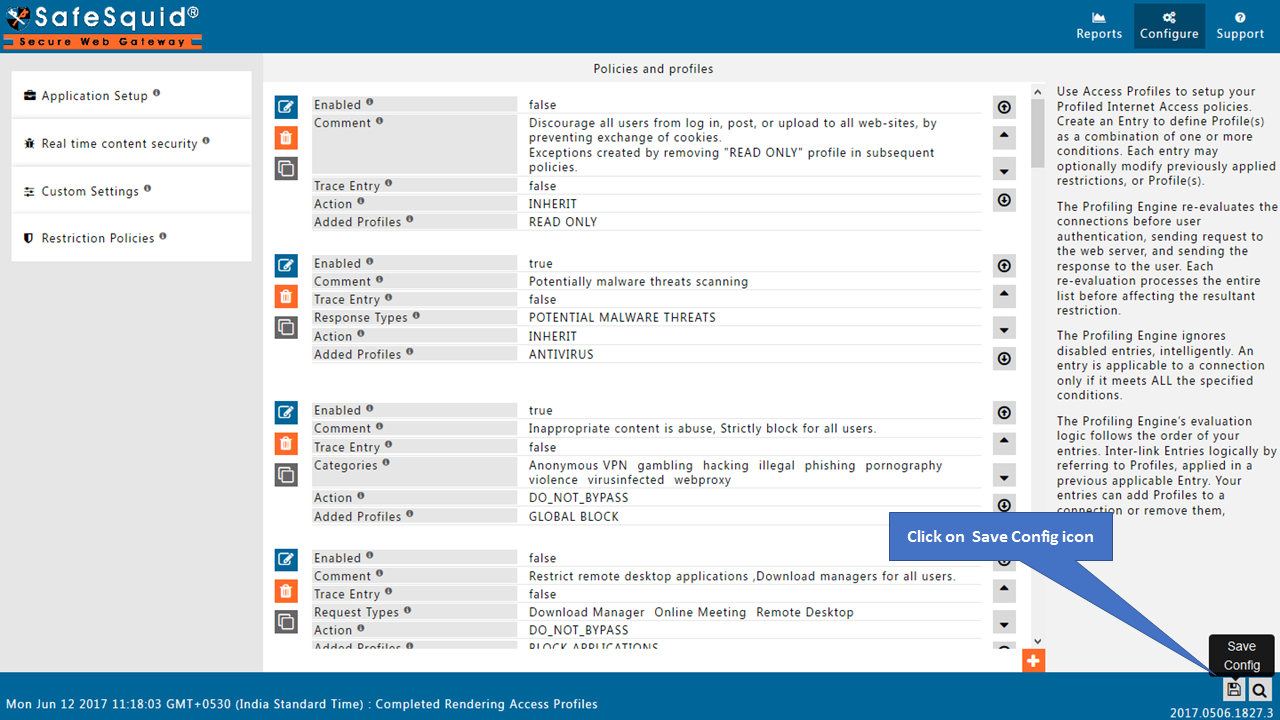Insert entry below READ ONLY using circled icon
The width and height of the screenshot is (1280, 720).
click(1004, 200)
